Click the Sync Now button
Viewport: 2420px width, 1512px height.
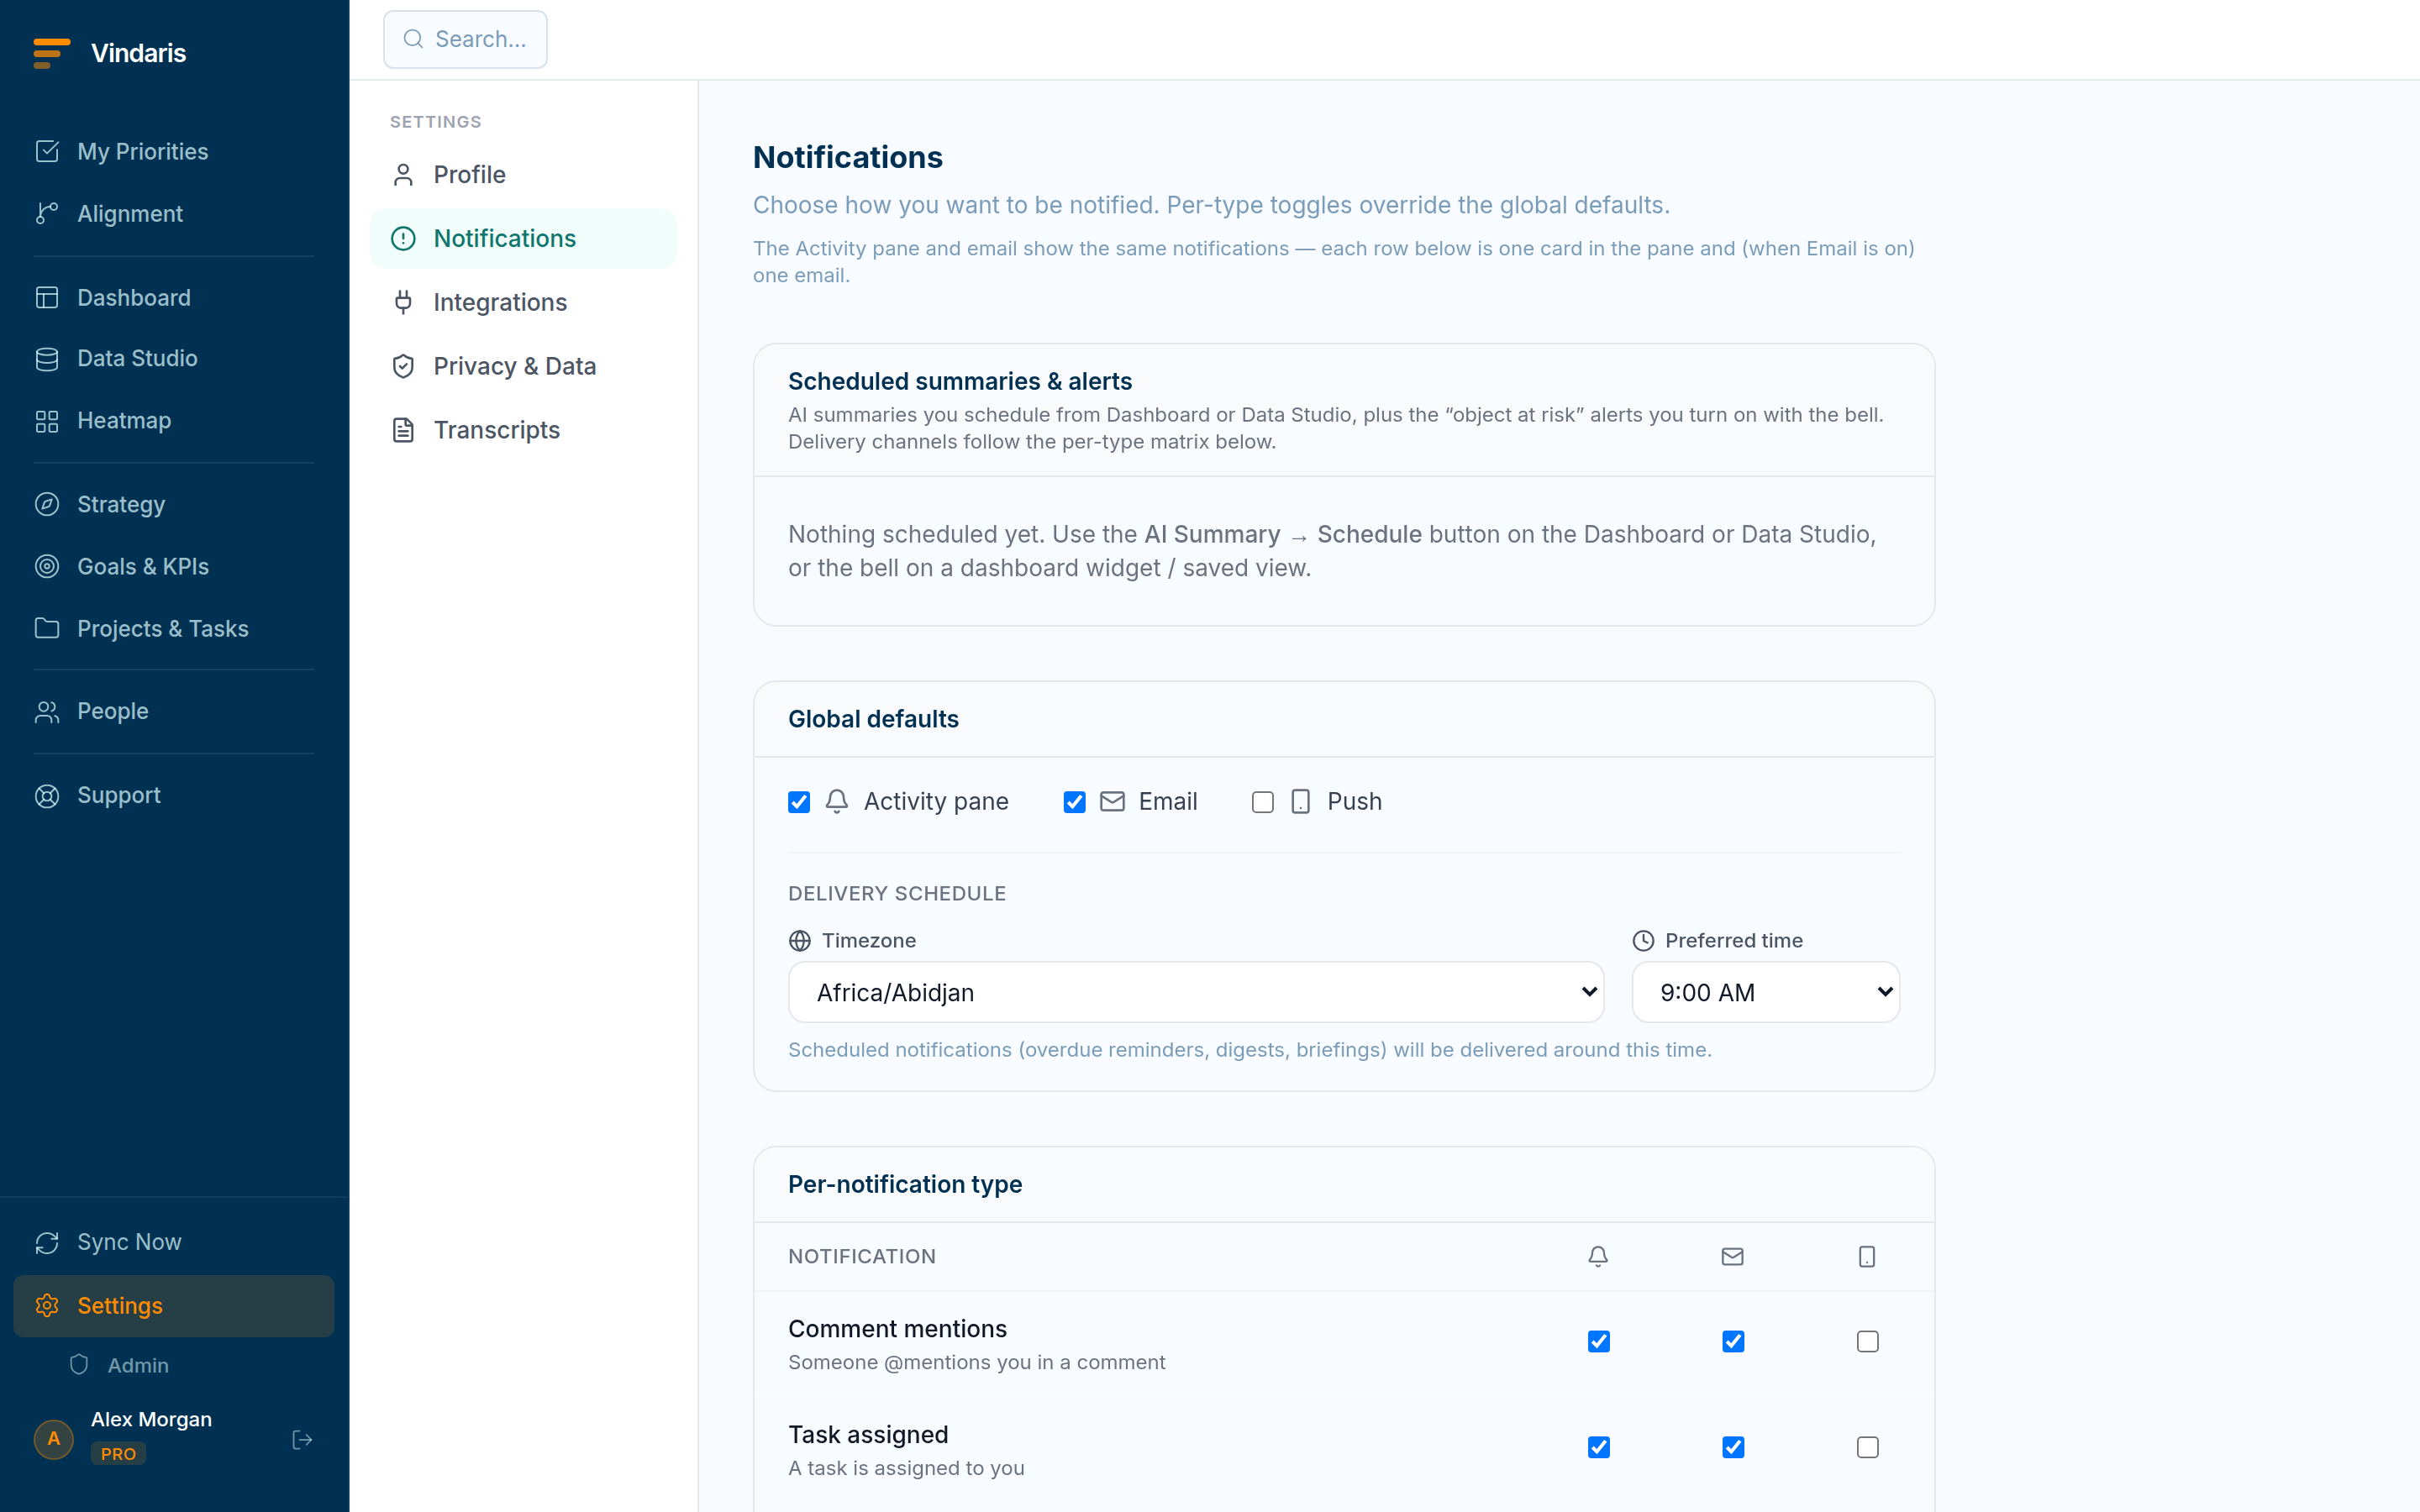click(174, 1242)
